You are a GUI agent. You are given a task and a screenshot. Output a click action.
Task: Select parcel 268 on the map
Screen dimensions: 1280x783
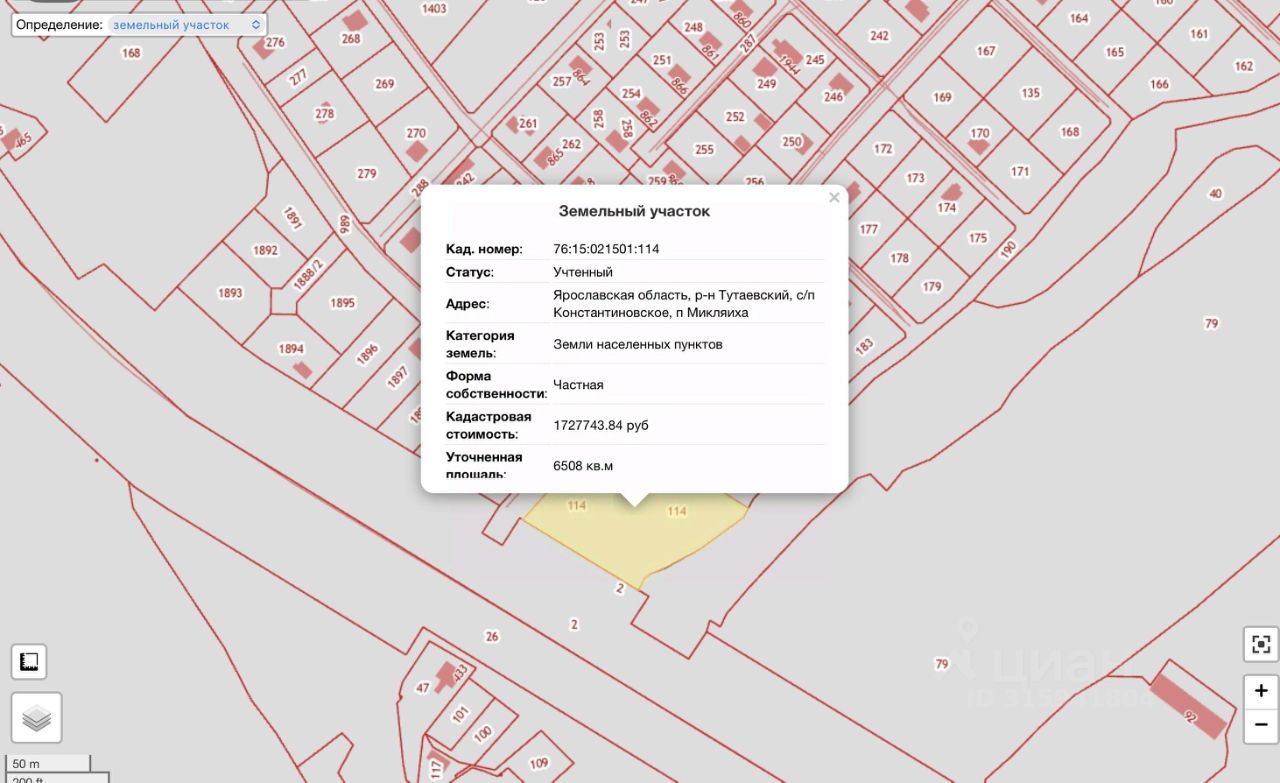[x=350, y=39]
